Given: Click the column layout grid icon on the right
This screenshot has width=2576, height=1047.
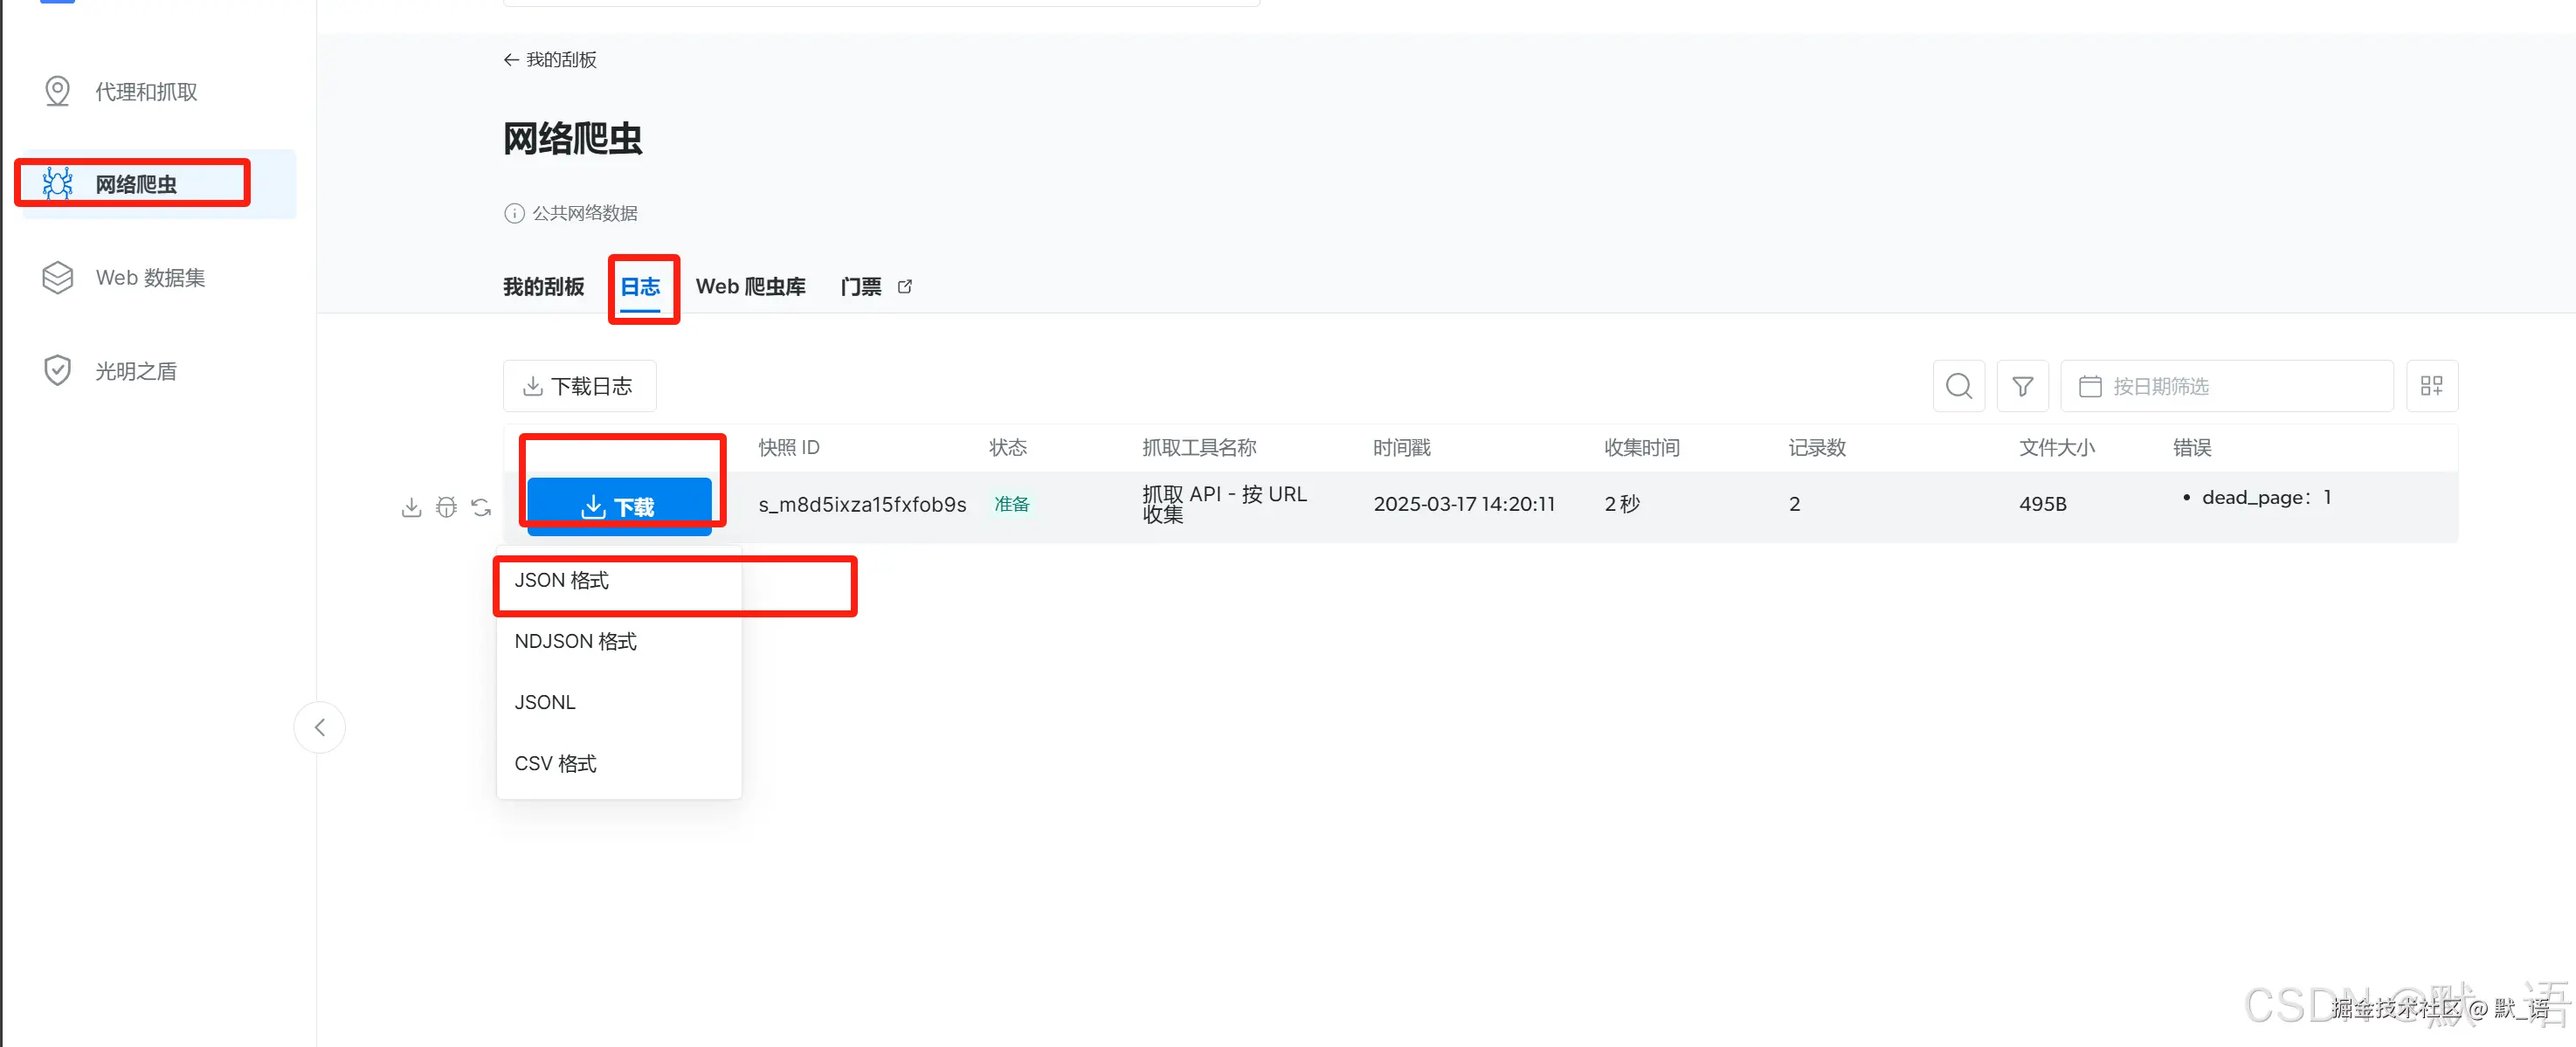Looking at the screenshot, I should [2432, 385].
